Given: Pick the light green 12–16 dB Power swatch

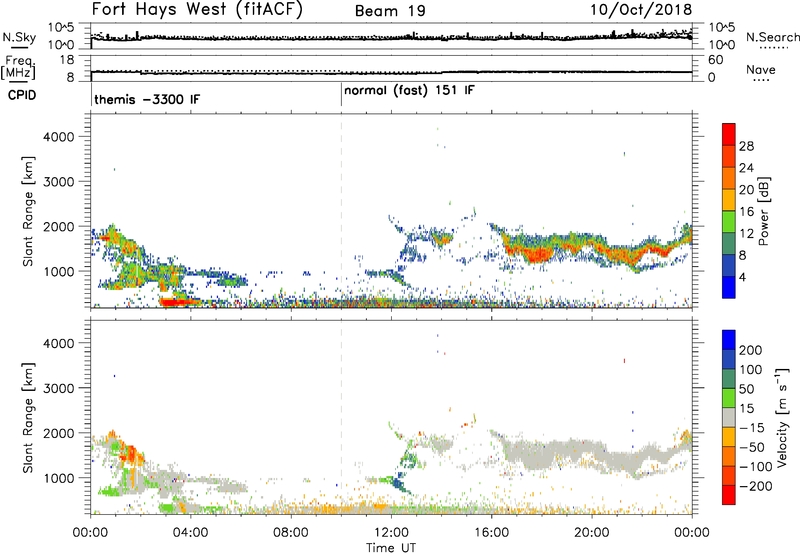Looking at the screenshot, I should coord(729,222).
